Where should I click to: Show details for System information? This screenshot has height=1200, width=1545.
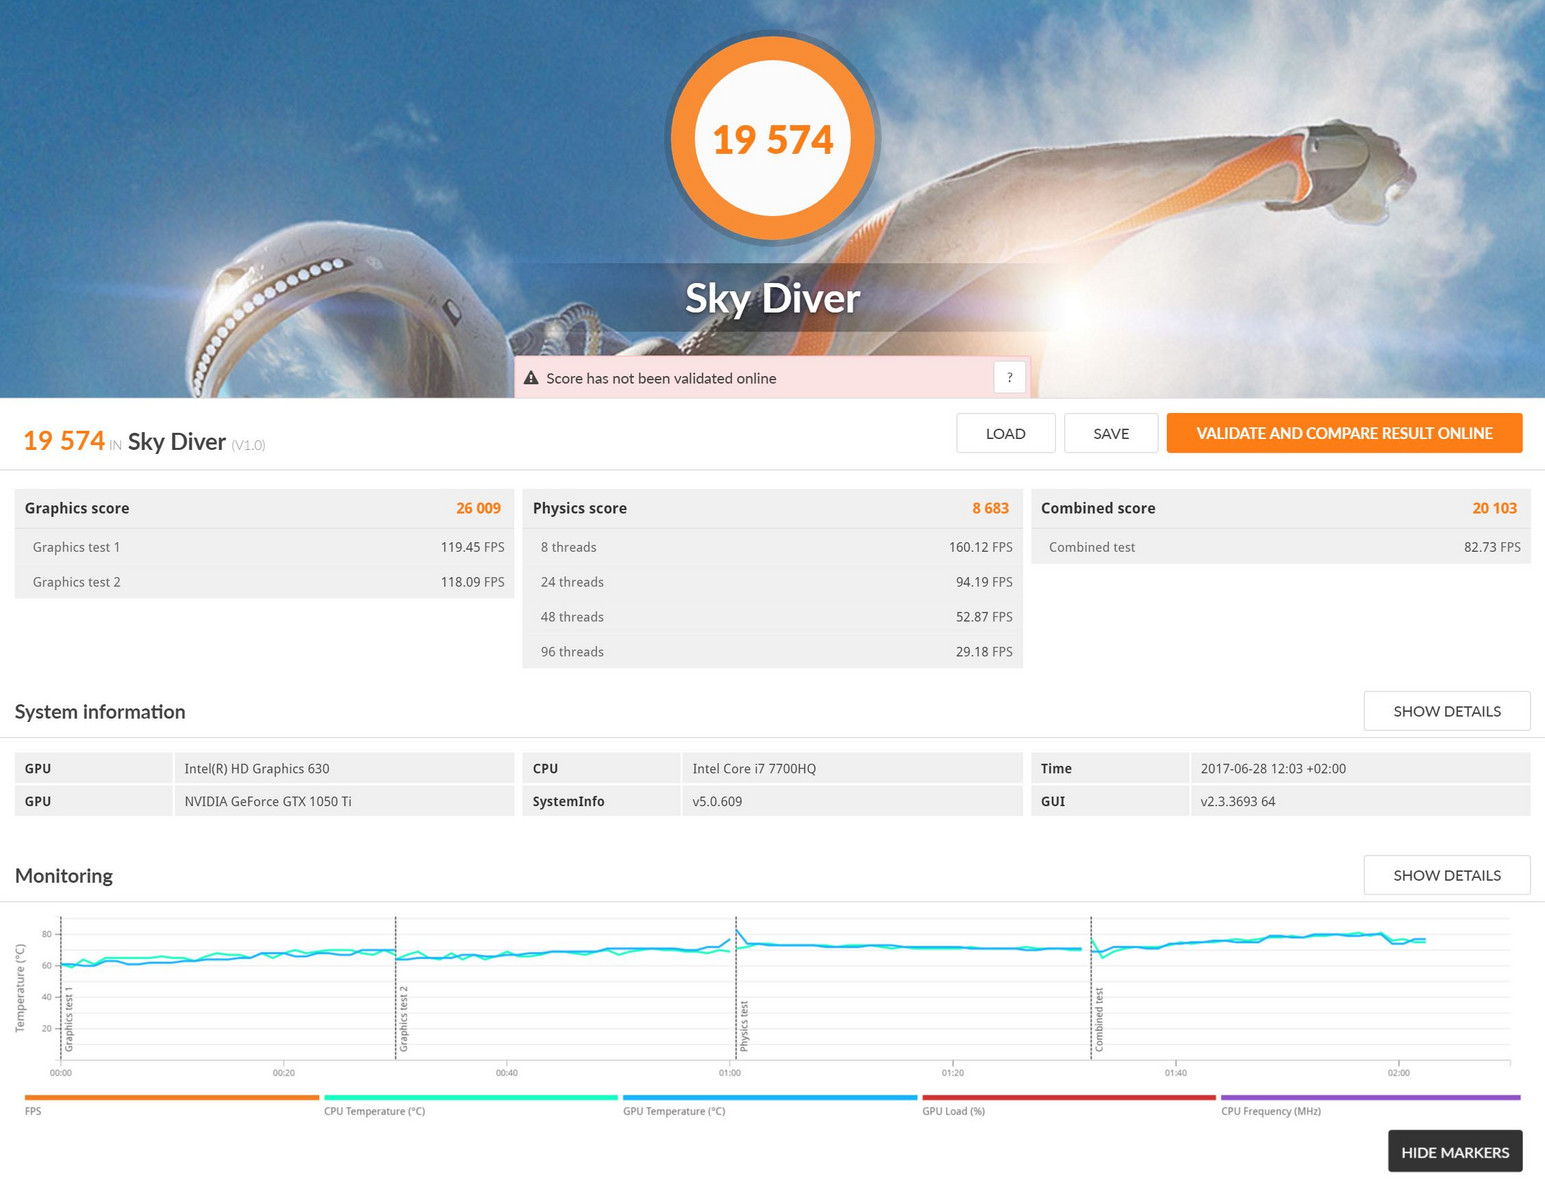coord(1447,711)
